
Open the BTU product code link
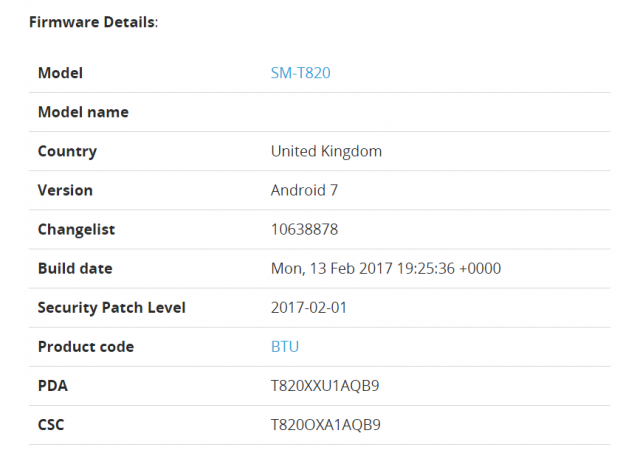pos(285,347)
